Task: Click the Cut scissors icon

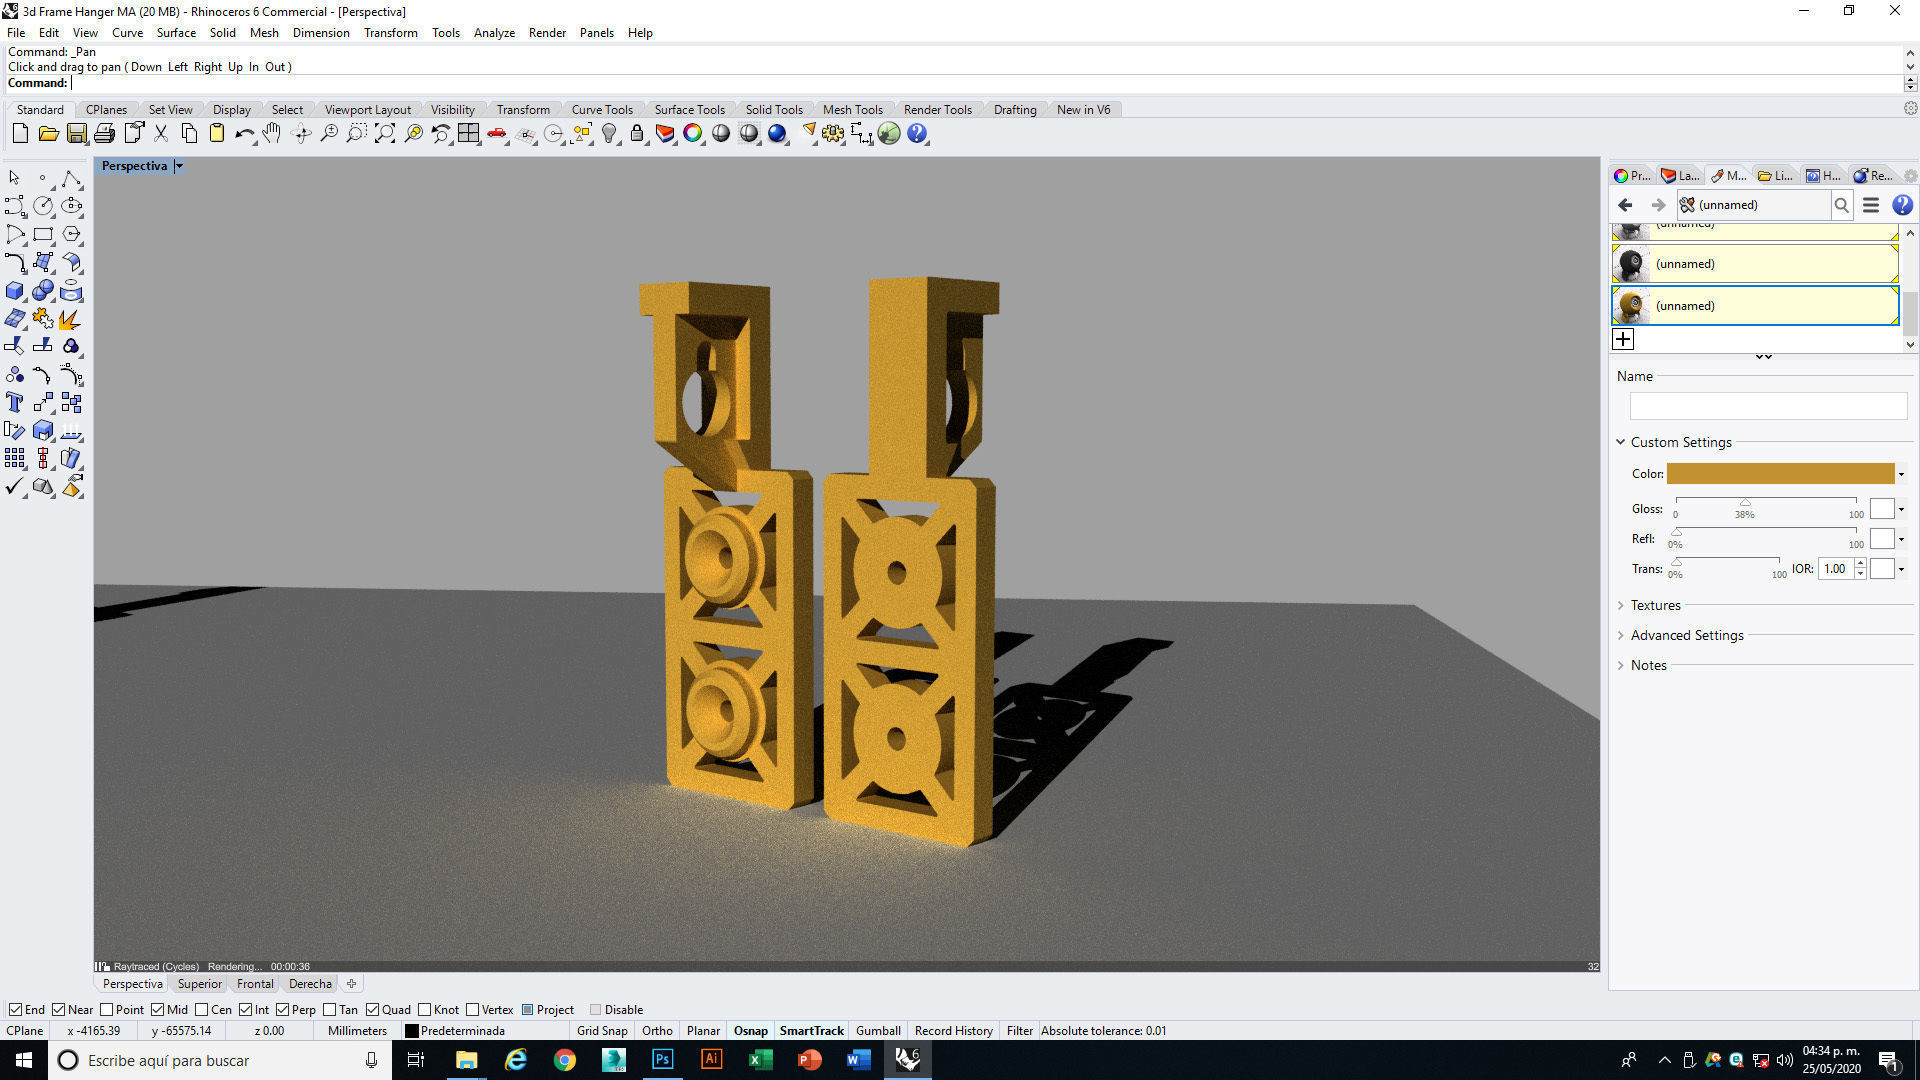Action: click(160, 133)
